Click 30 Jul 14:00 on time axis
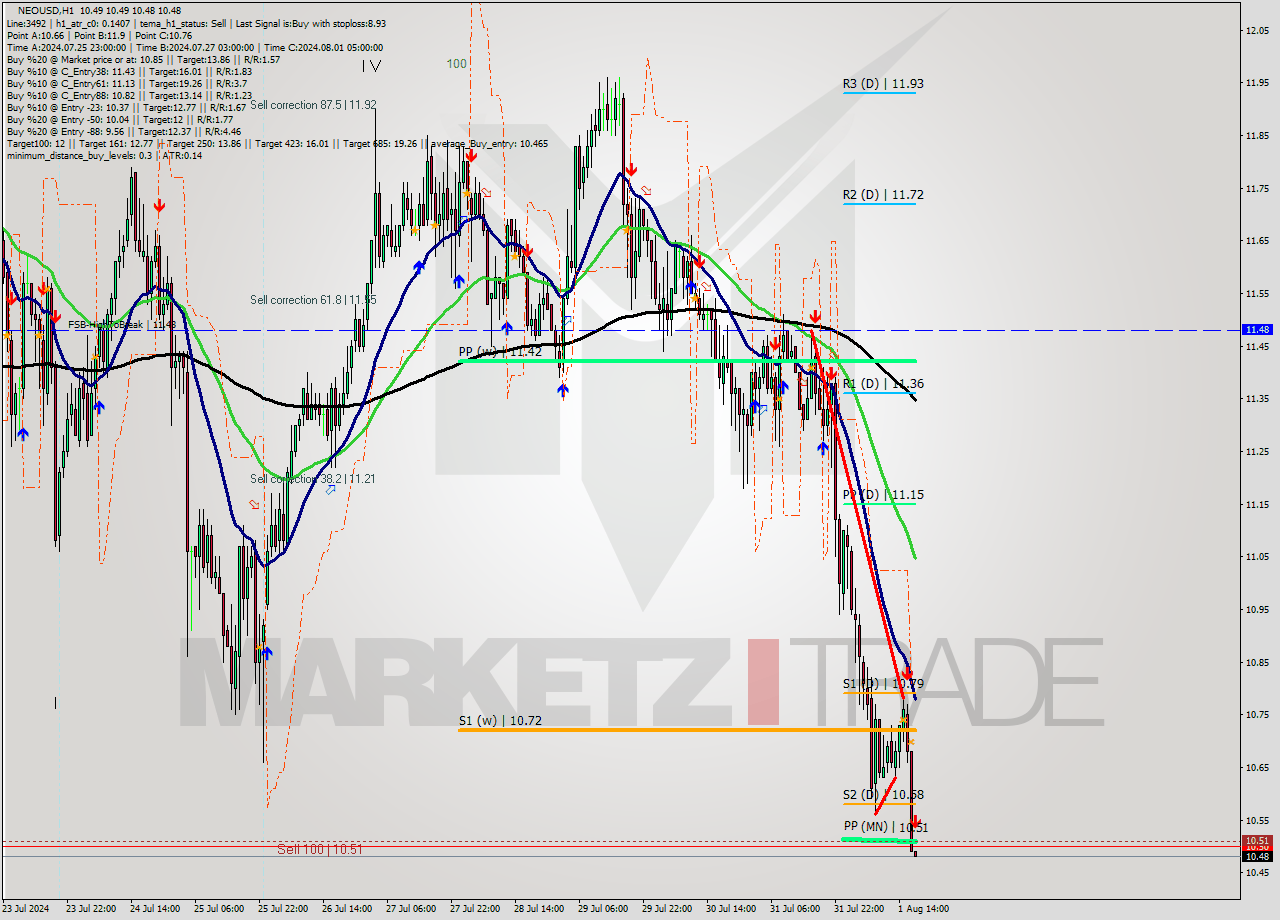Viewport: 1280px width, 920px height. [x=731, y=909]
